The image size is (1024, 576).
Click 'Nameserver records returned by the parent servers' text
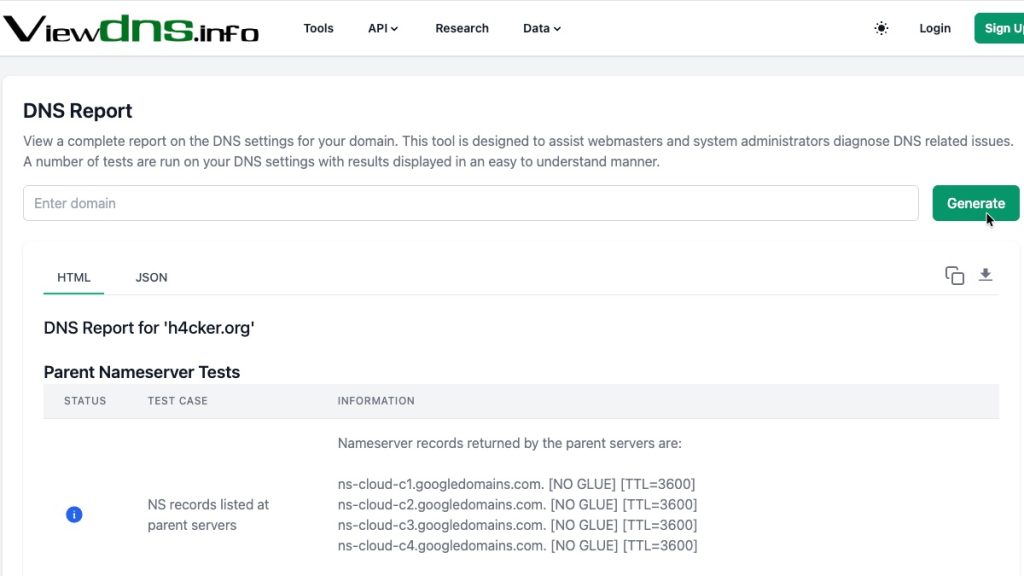[x=509, y=443]
